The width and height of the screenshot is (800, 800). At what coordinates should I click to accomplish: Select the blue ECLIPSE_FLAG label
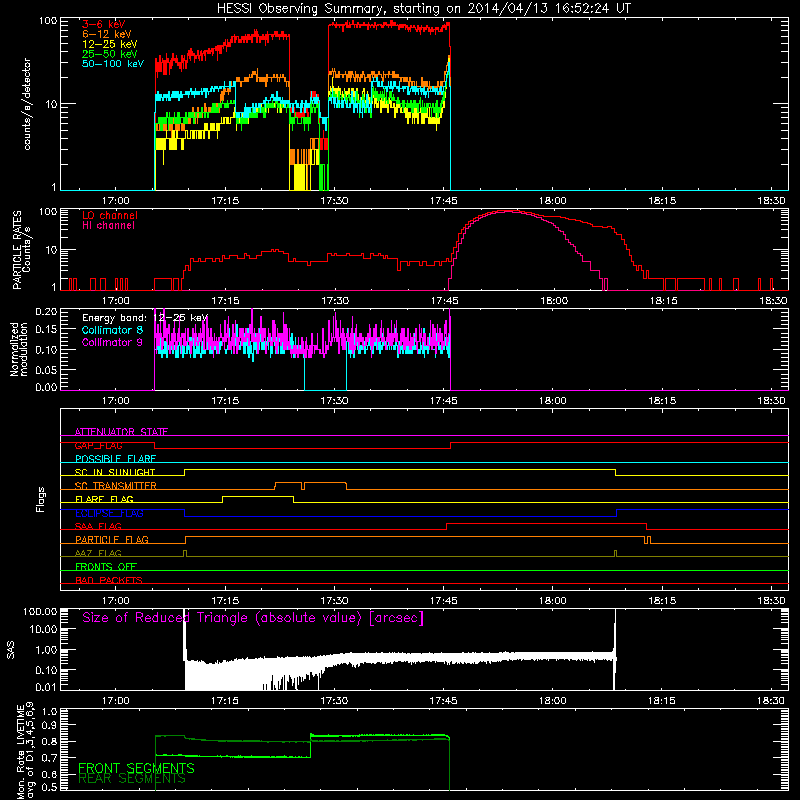[x=109, y=513]
